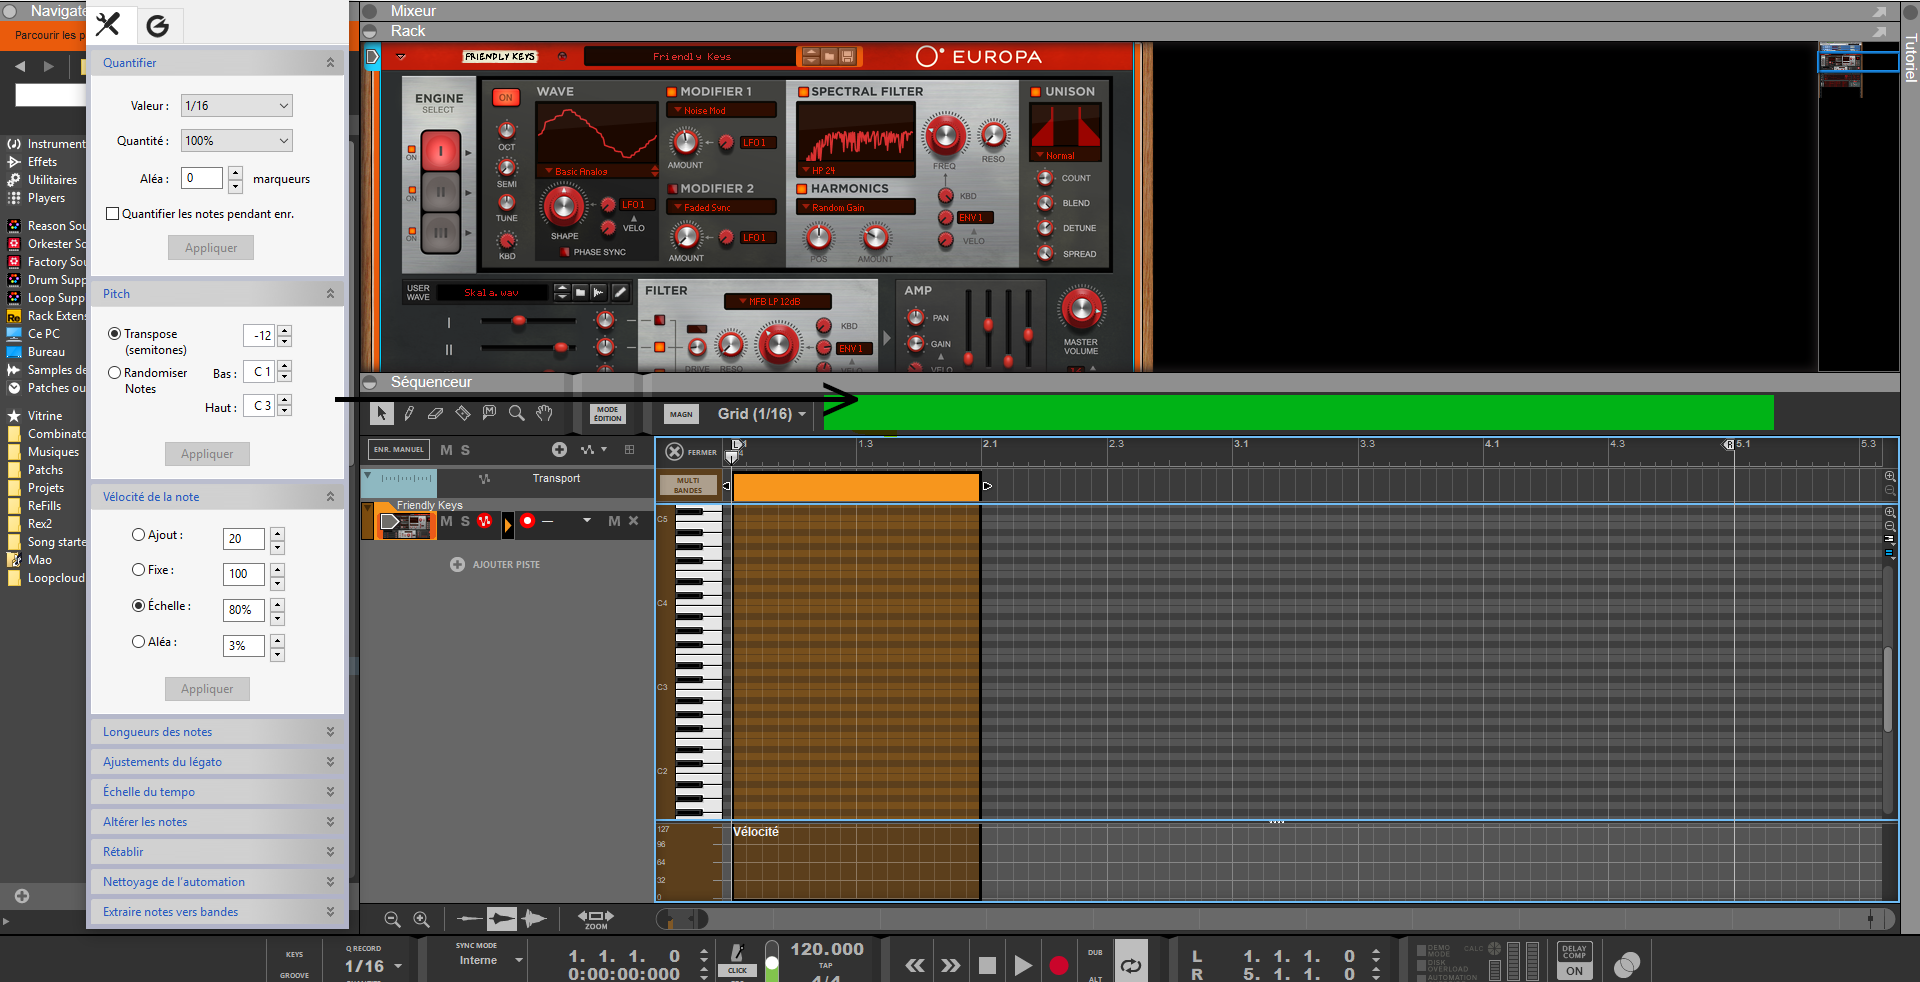
Task: Zoom in horizontally in the sequencer
Action: [422, 919]
